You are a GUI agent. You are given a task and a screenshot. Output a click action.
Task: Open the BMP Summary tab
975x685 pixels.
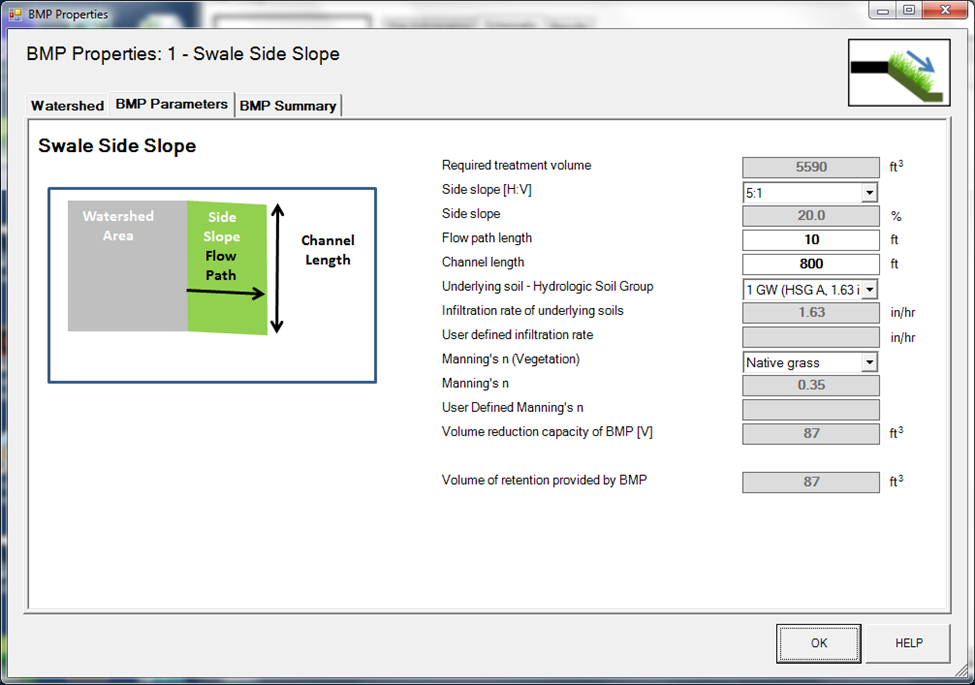point(288,105)
